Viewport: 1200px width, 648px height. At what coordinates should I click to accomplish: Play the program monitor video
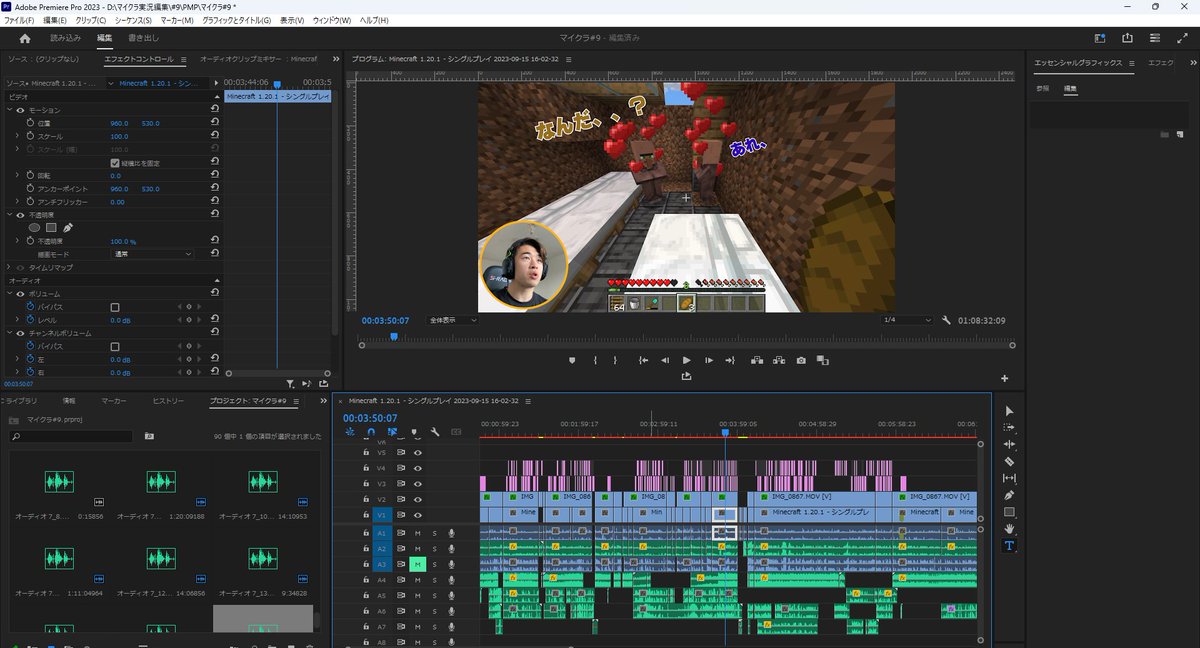[x=687, y=360]
